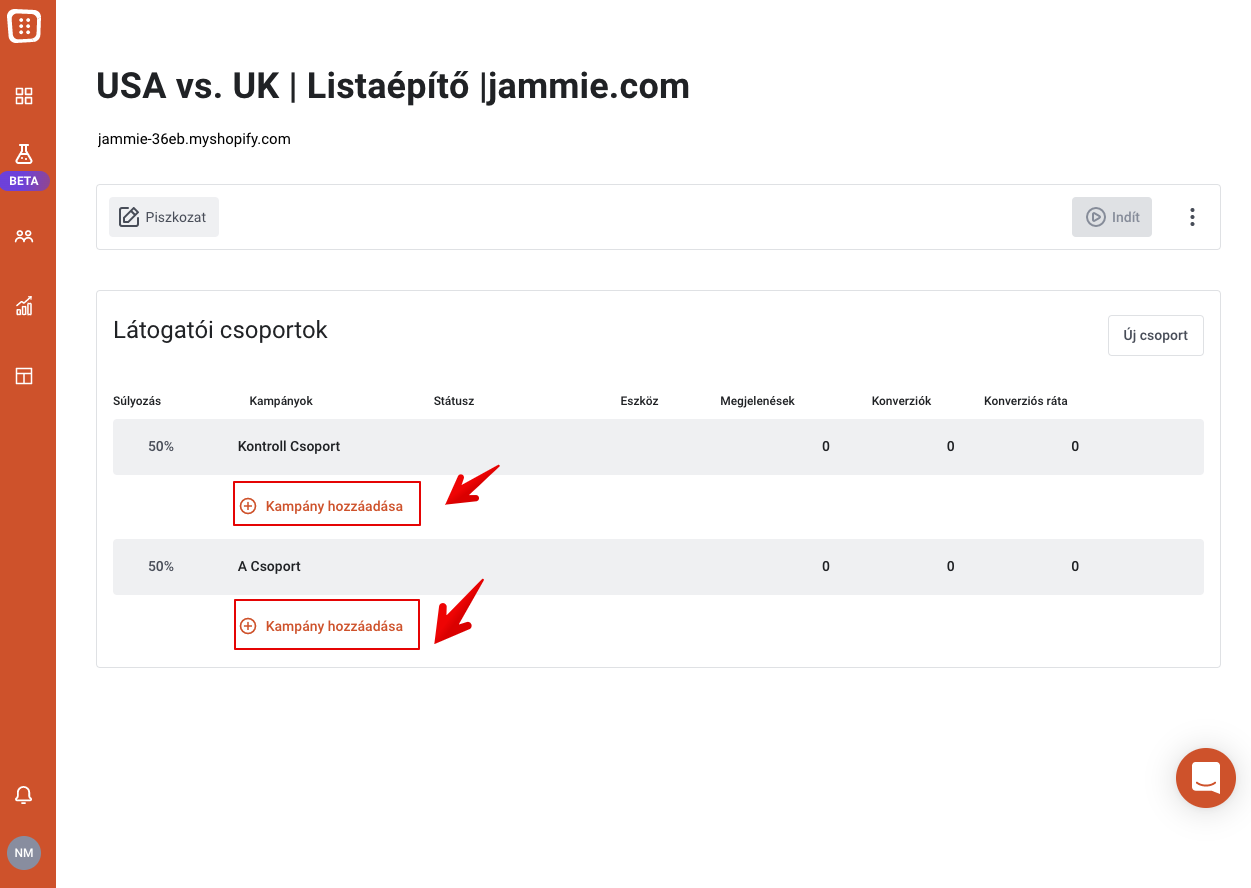This screenshot has height=888, width=1251.
Task: Click the 50% weighting of A Csoport
Action: pyautogui.click(x=161, y=567)
